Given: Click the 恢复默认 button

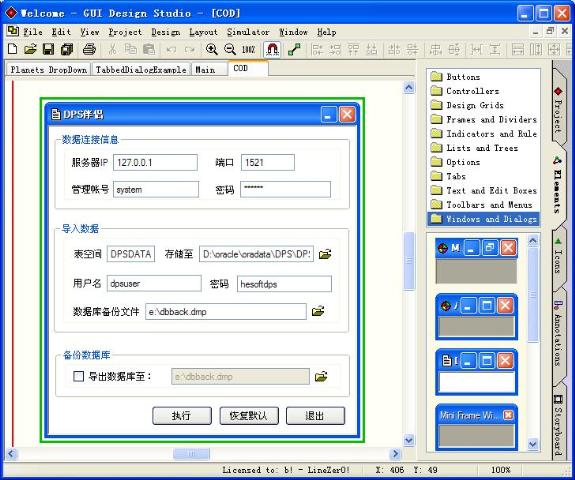Looking at the screenshot, I should click(249, 415).
